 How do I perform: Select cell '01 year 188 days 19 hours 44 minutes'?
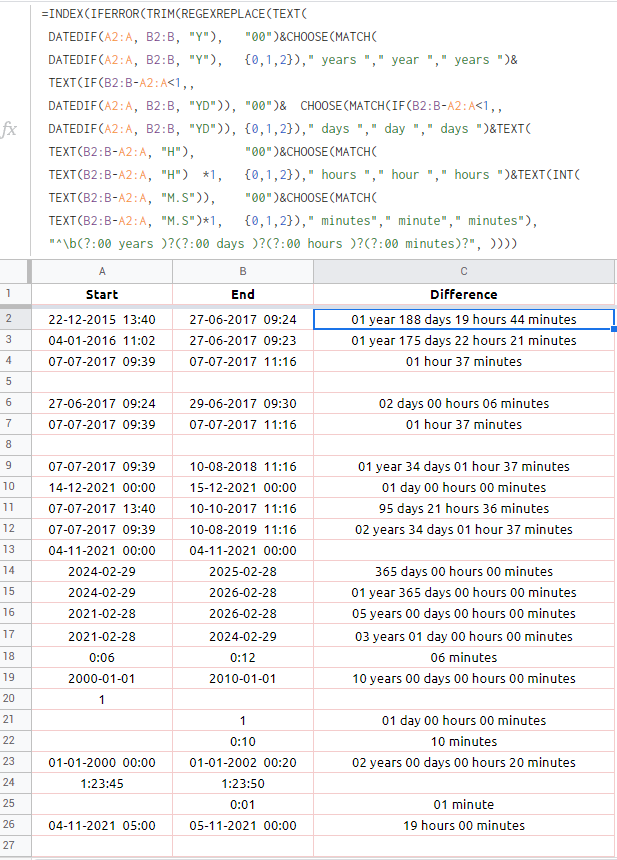pos(464,319)
